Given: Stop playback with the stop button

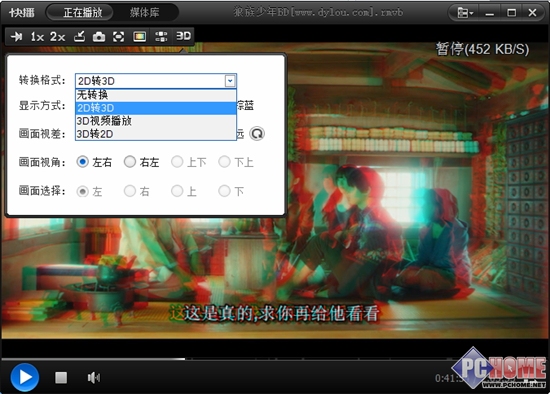Looking at the screenshot, I should [61, 378].
